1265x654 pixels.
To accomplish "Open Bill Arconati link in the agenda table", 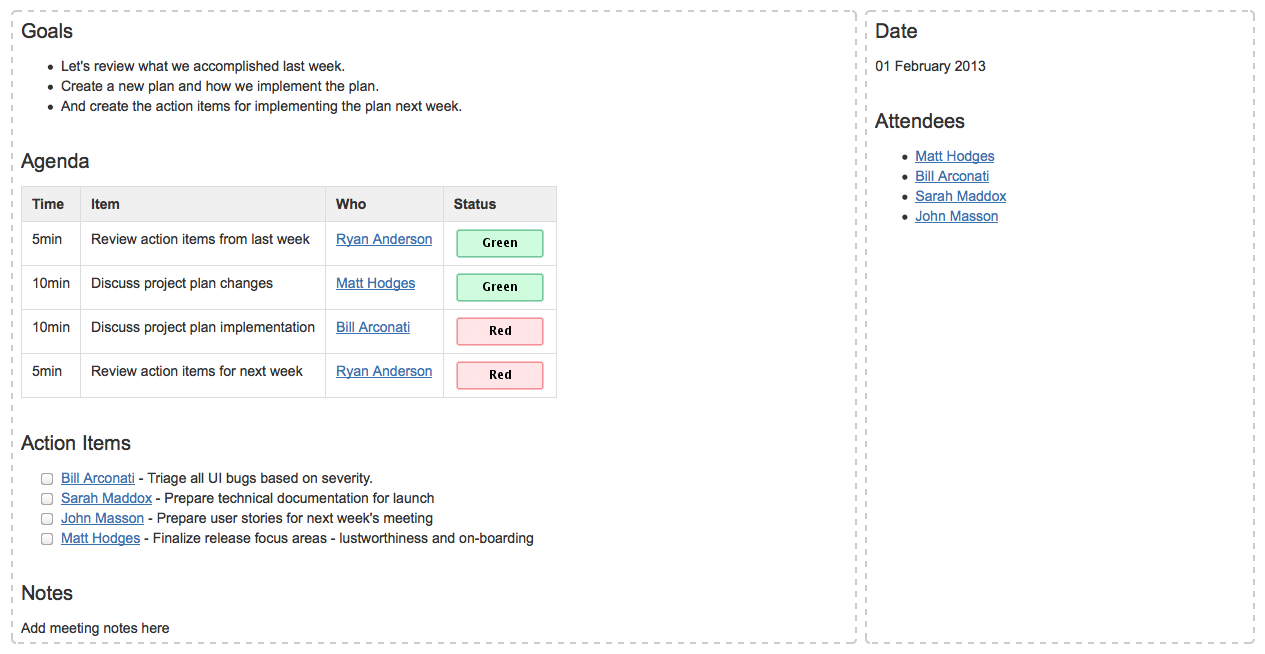I will click(373, 328).
